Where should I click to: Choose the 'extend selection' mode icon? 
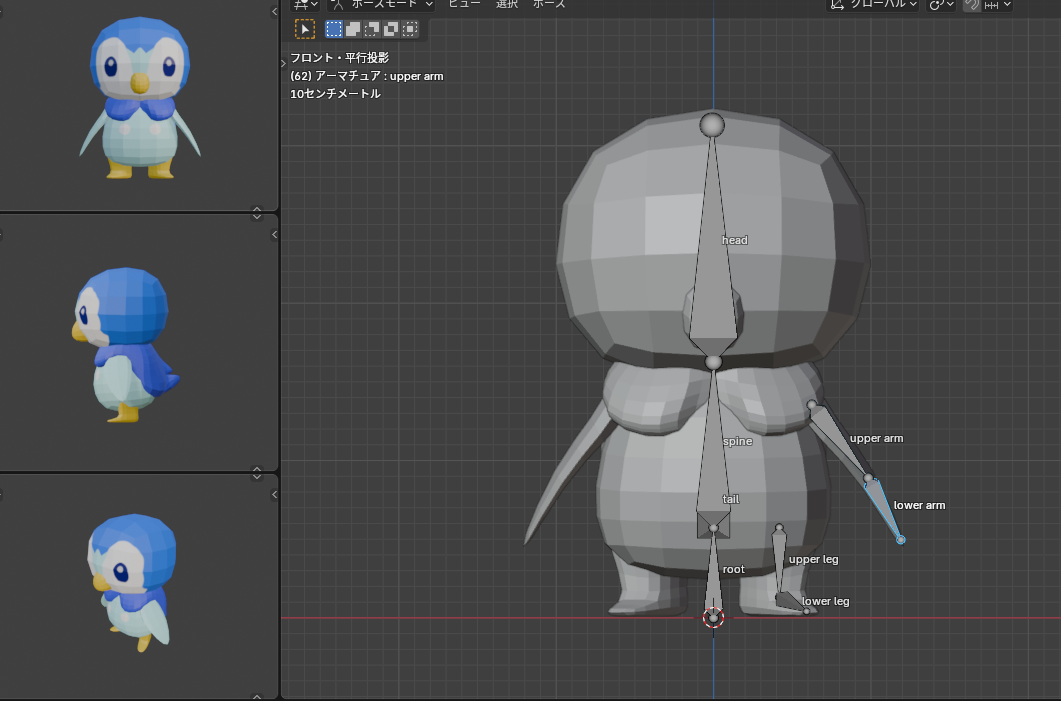[353, 29]
